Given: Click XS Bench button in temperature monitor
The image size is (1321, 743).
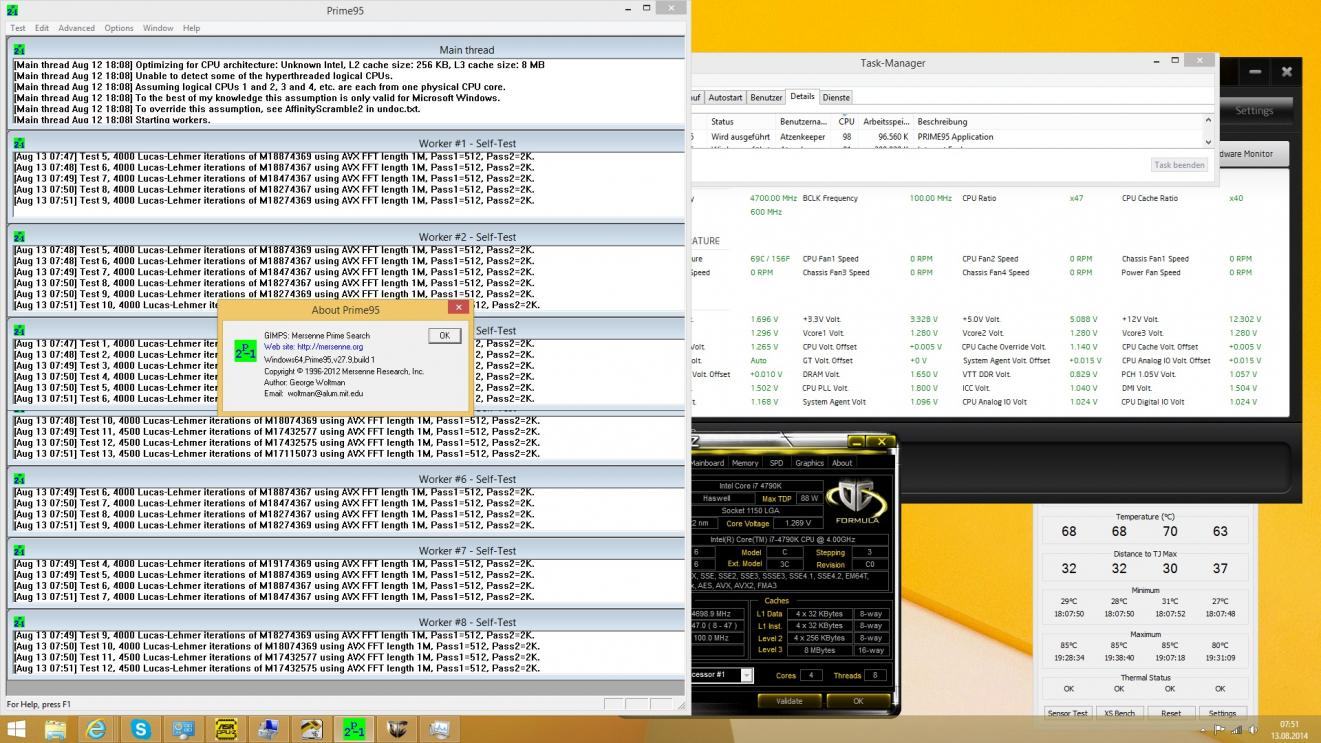Looking at the screenshot, I should coord(1119,713).
